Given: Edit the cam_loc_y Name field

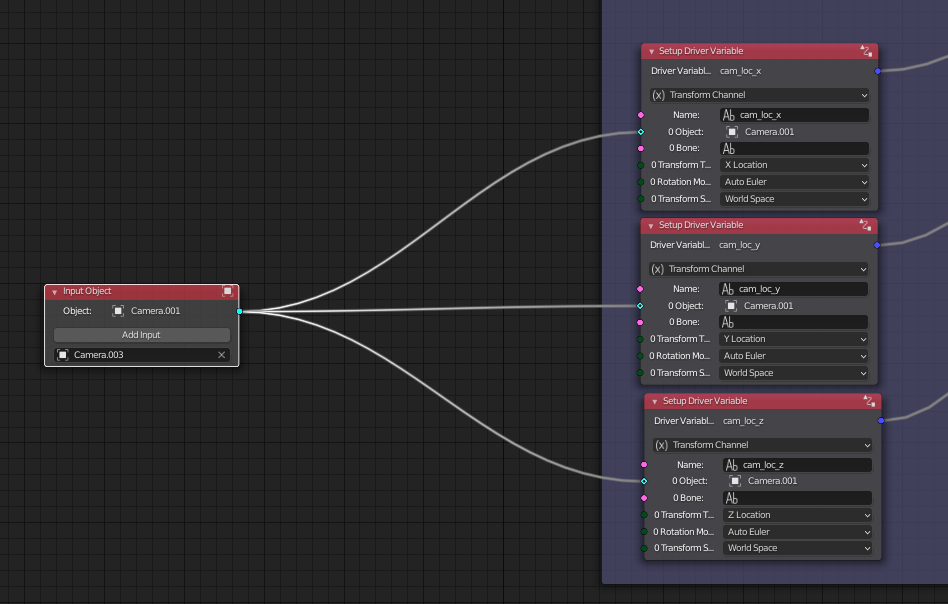Looking at the screenshot, I should pyautogui.click(x=793, y=289).
